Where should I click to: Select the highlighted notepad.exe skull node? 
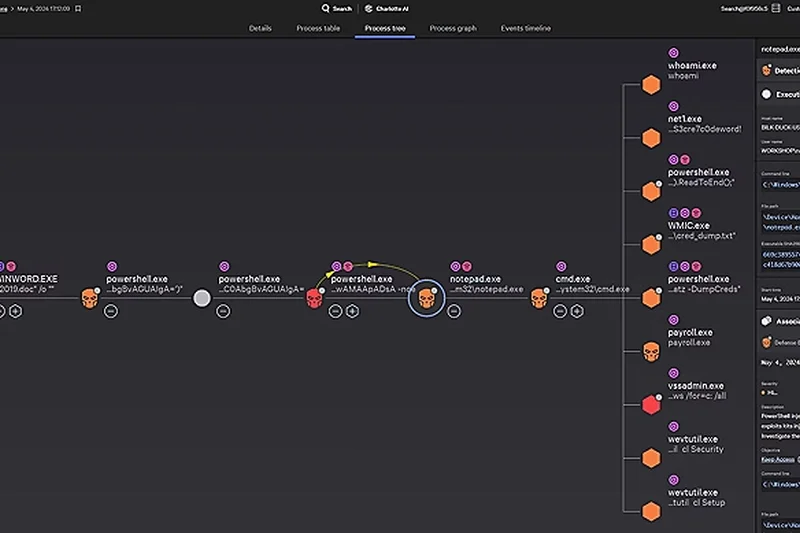pyautogui.click(x=426, y=298)
